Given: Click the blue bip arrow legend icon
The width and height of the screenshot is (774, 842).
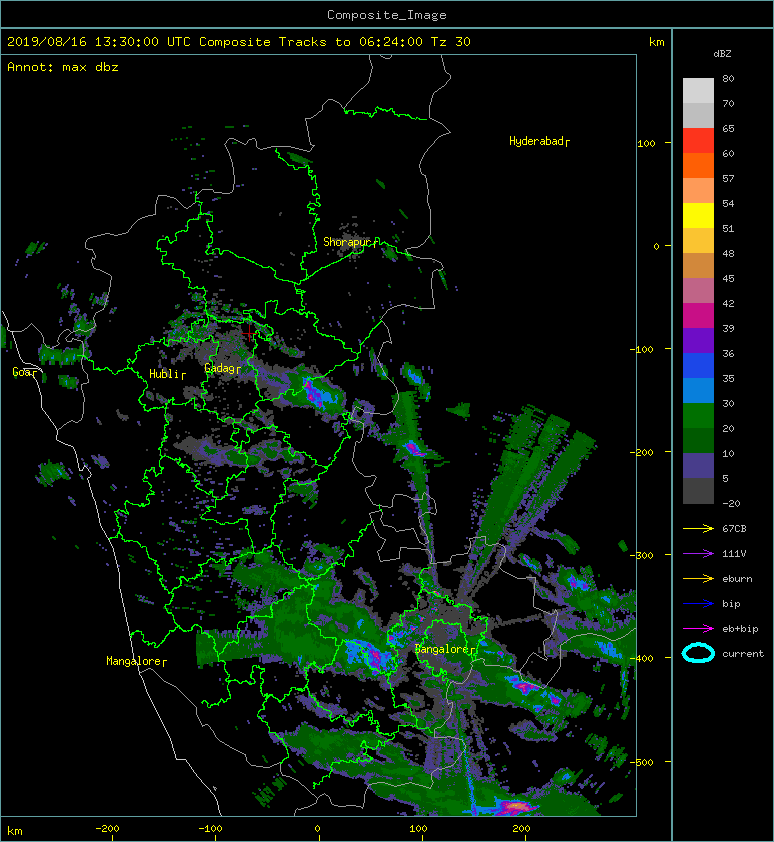Looking at the screenshot, I should (698, 604).
